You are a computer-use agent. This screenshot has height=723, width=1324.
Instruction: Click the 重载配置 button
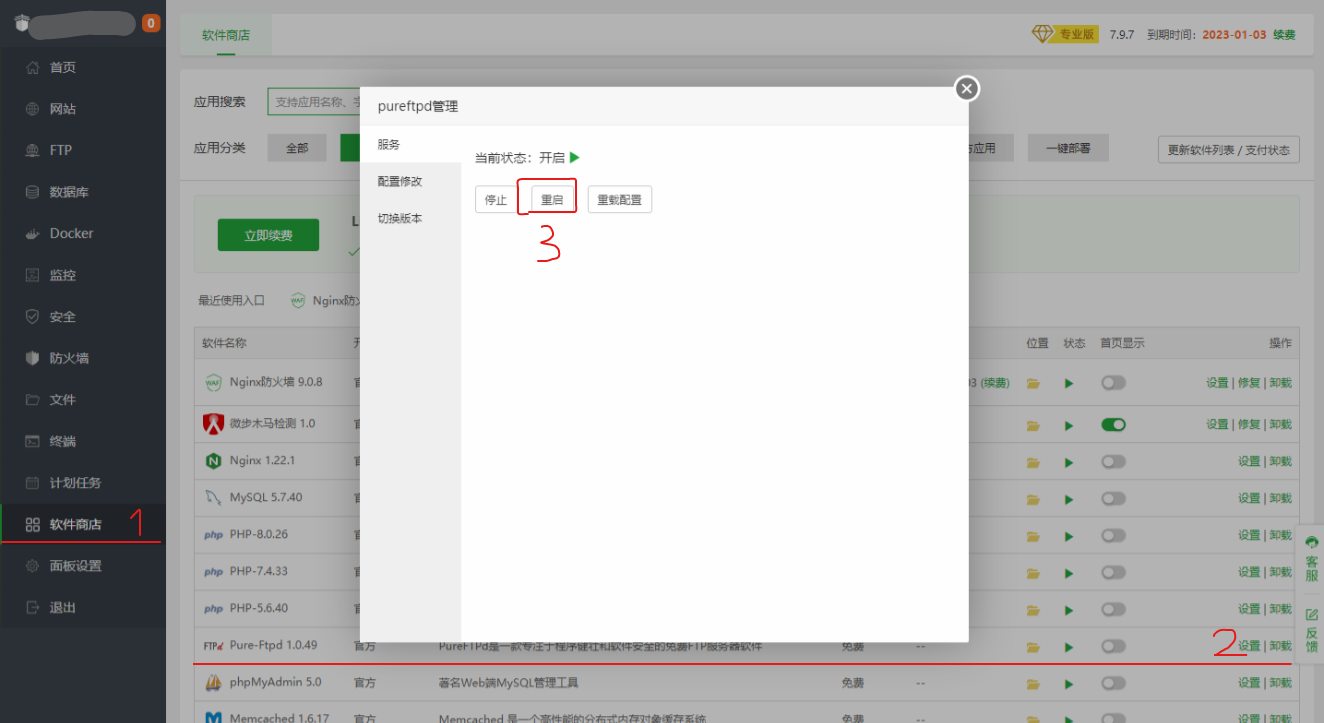point(620,199)
